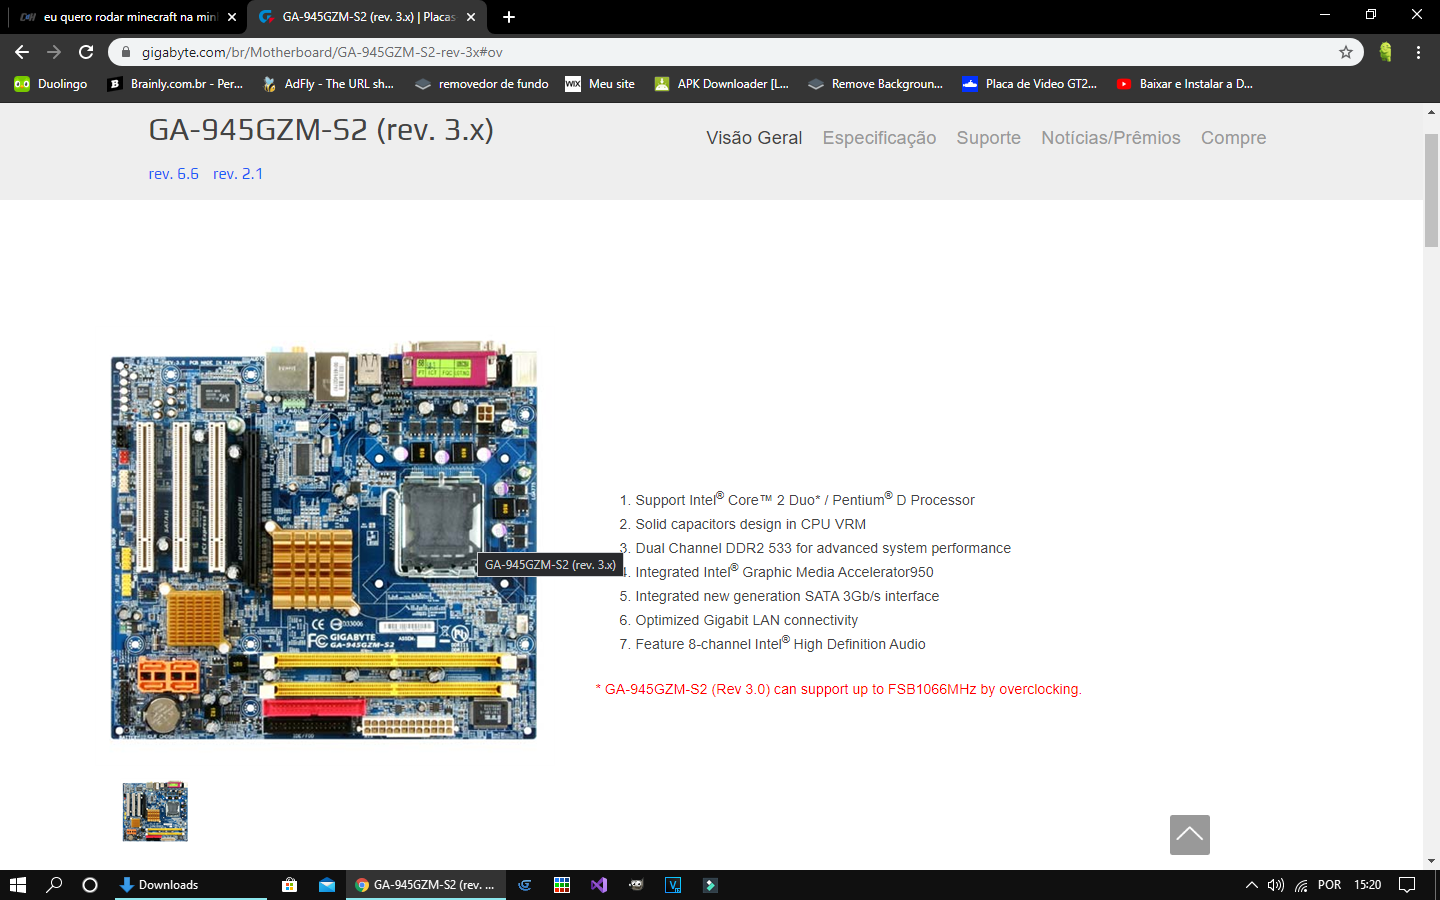Click the 'Optimized Gigabit LAN connectivity' line
The height and width of the screenshot is (900, 1440).
coord(746,620)
